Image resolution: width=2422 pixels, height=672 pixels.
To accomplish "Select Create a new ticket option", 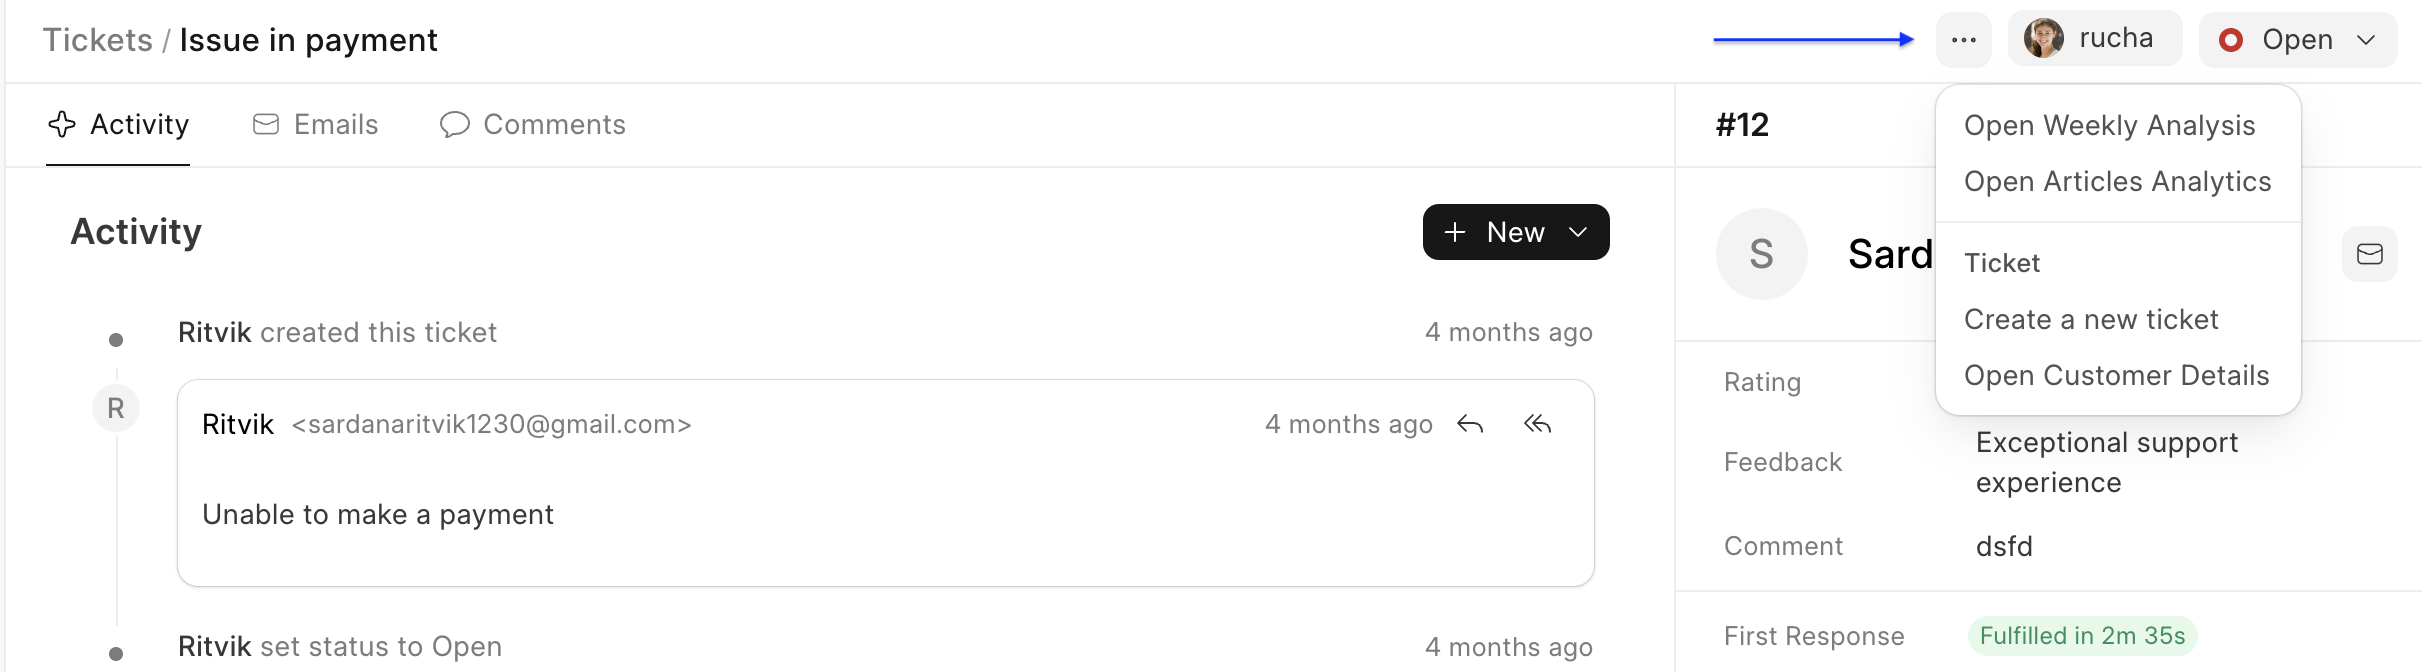I will (2091, 320).
